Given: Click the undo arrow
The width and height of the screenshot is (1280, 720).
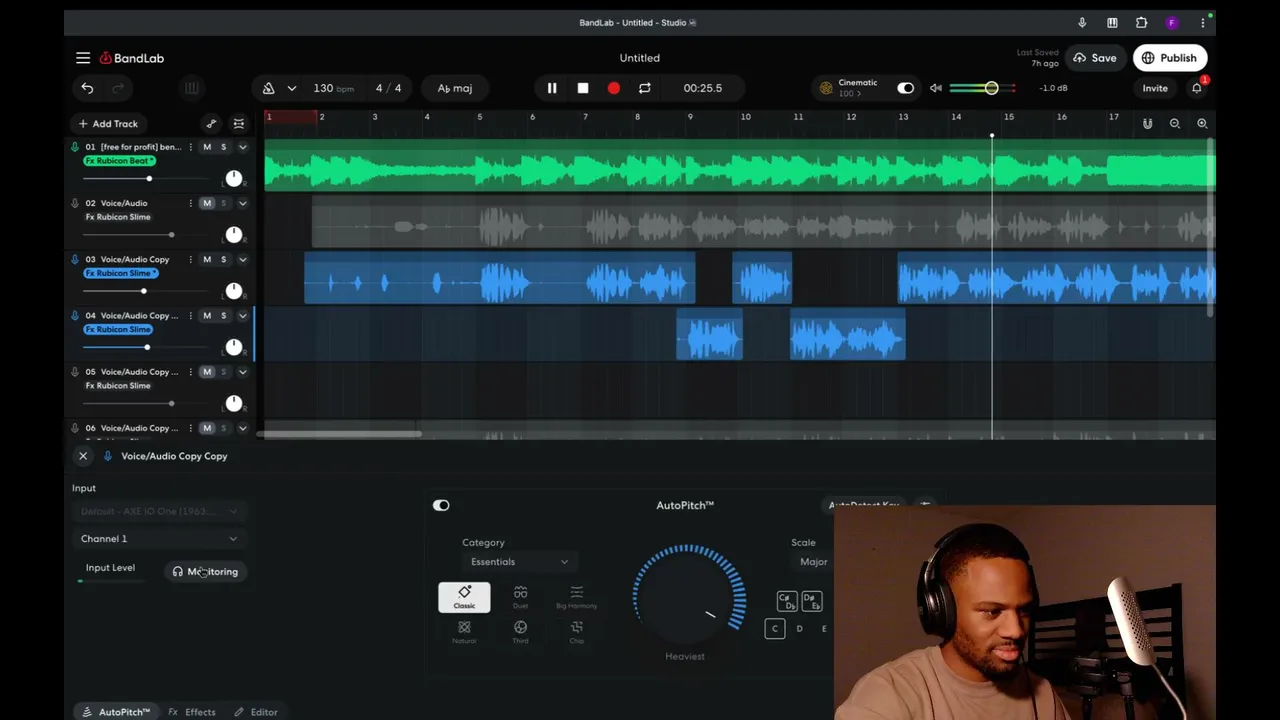Looking at the screenshot, I should 87,88.
